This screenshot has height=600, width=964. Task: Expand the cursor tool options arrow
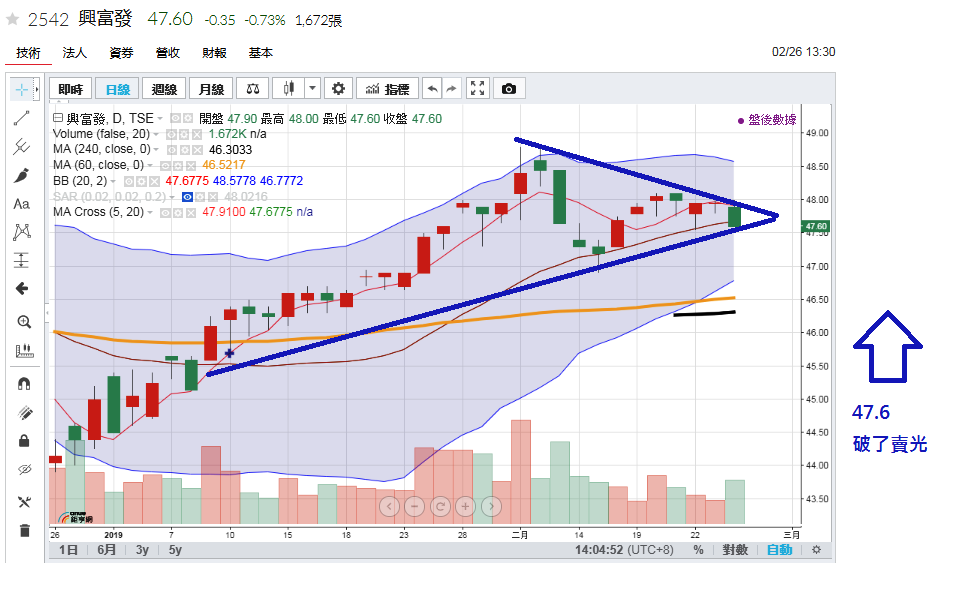pos(36,90)
